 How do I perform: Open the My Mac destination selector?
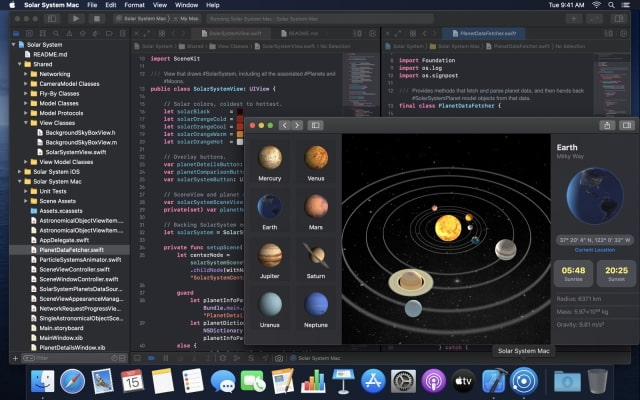pyautogui.click(x=189, y=19)
